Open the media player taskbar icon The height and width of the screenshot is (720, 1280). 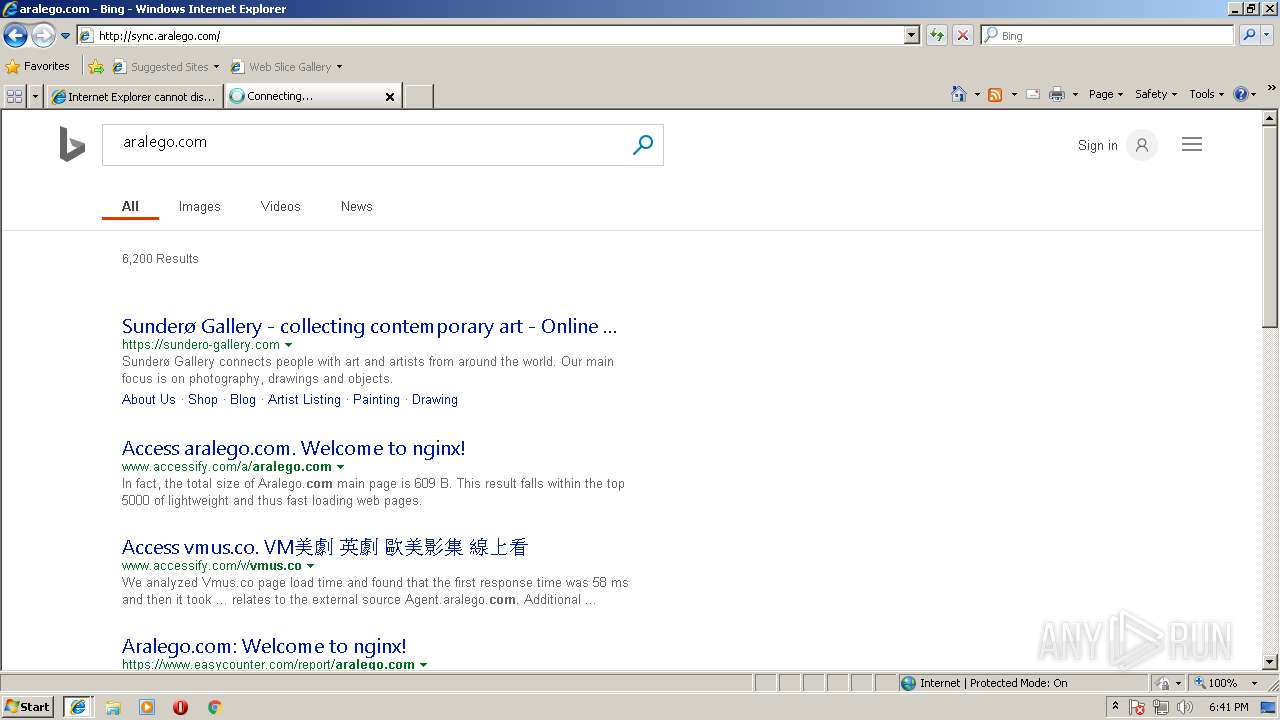[147, 707]
